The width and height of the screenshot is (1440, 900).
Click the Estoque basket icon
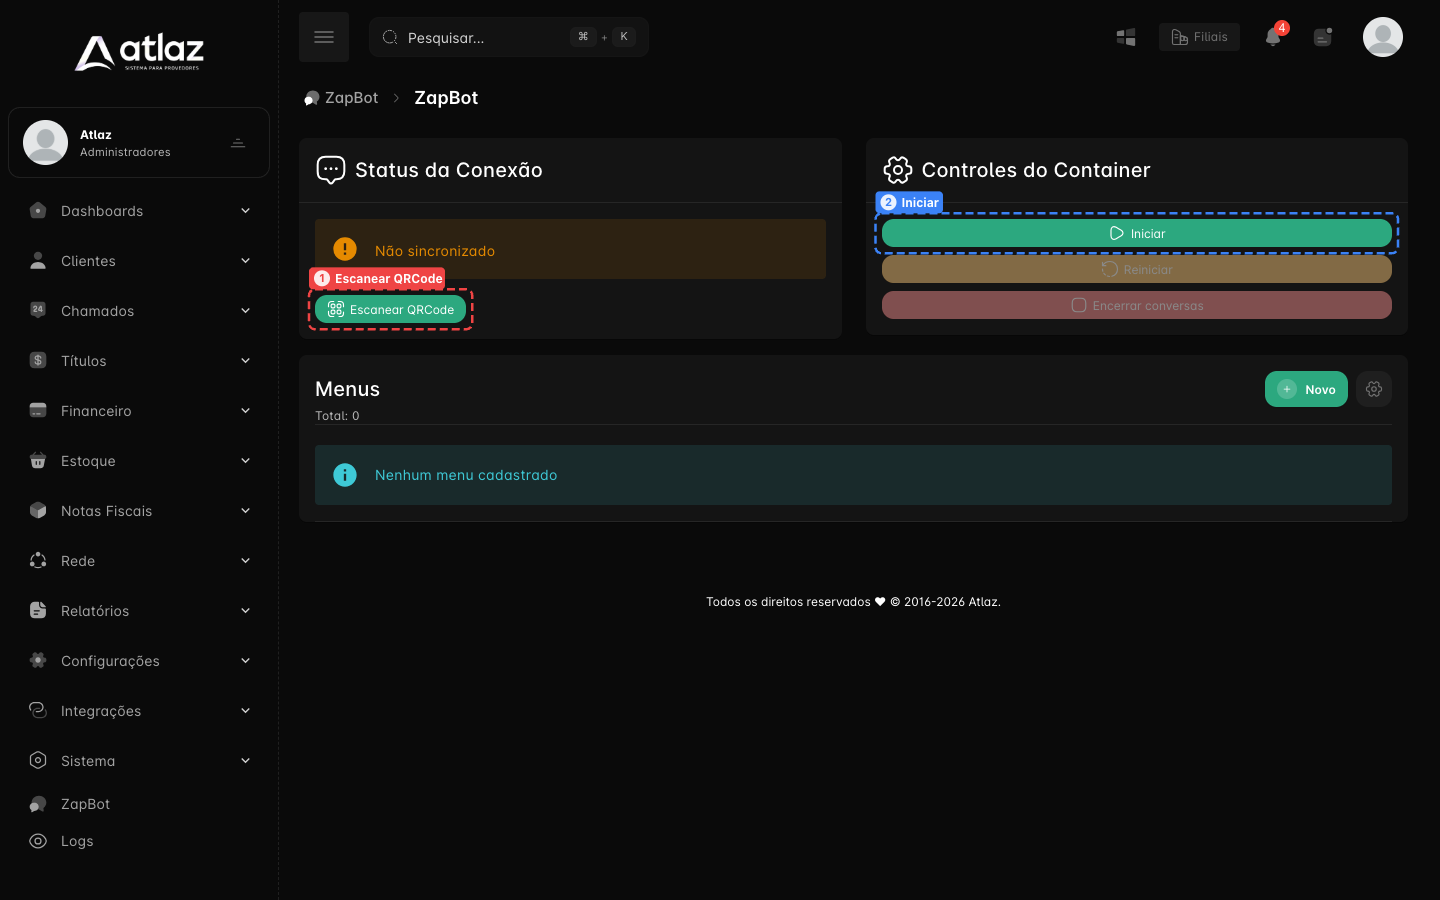click(x=38, y=460)
